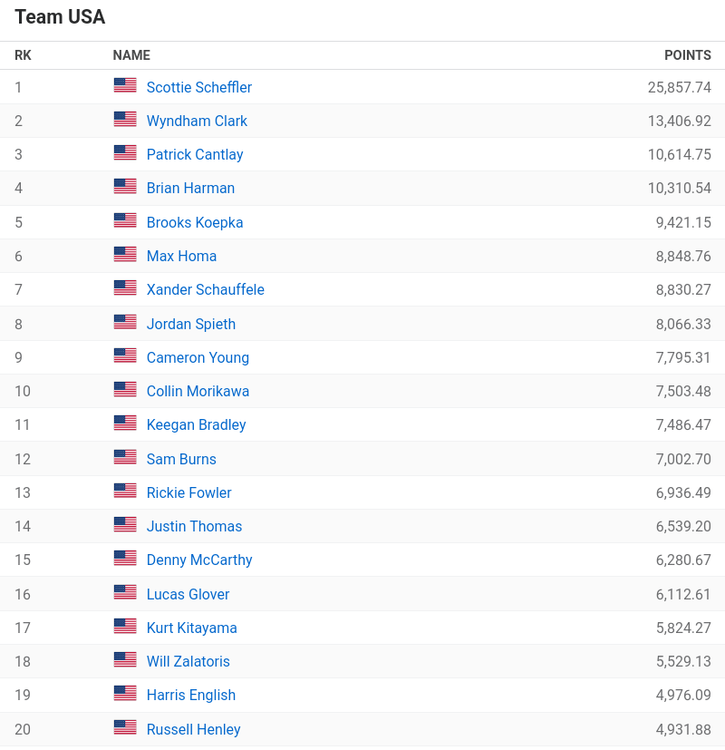This screenshot has width=725, height=750.
Task: Click the USA flag next to Justin Thomas
Action: 125,525
